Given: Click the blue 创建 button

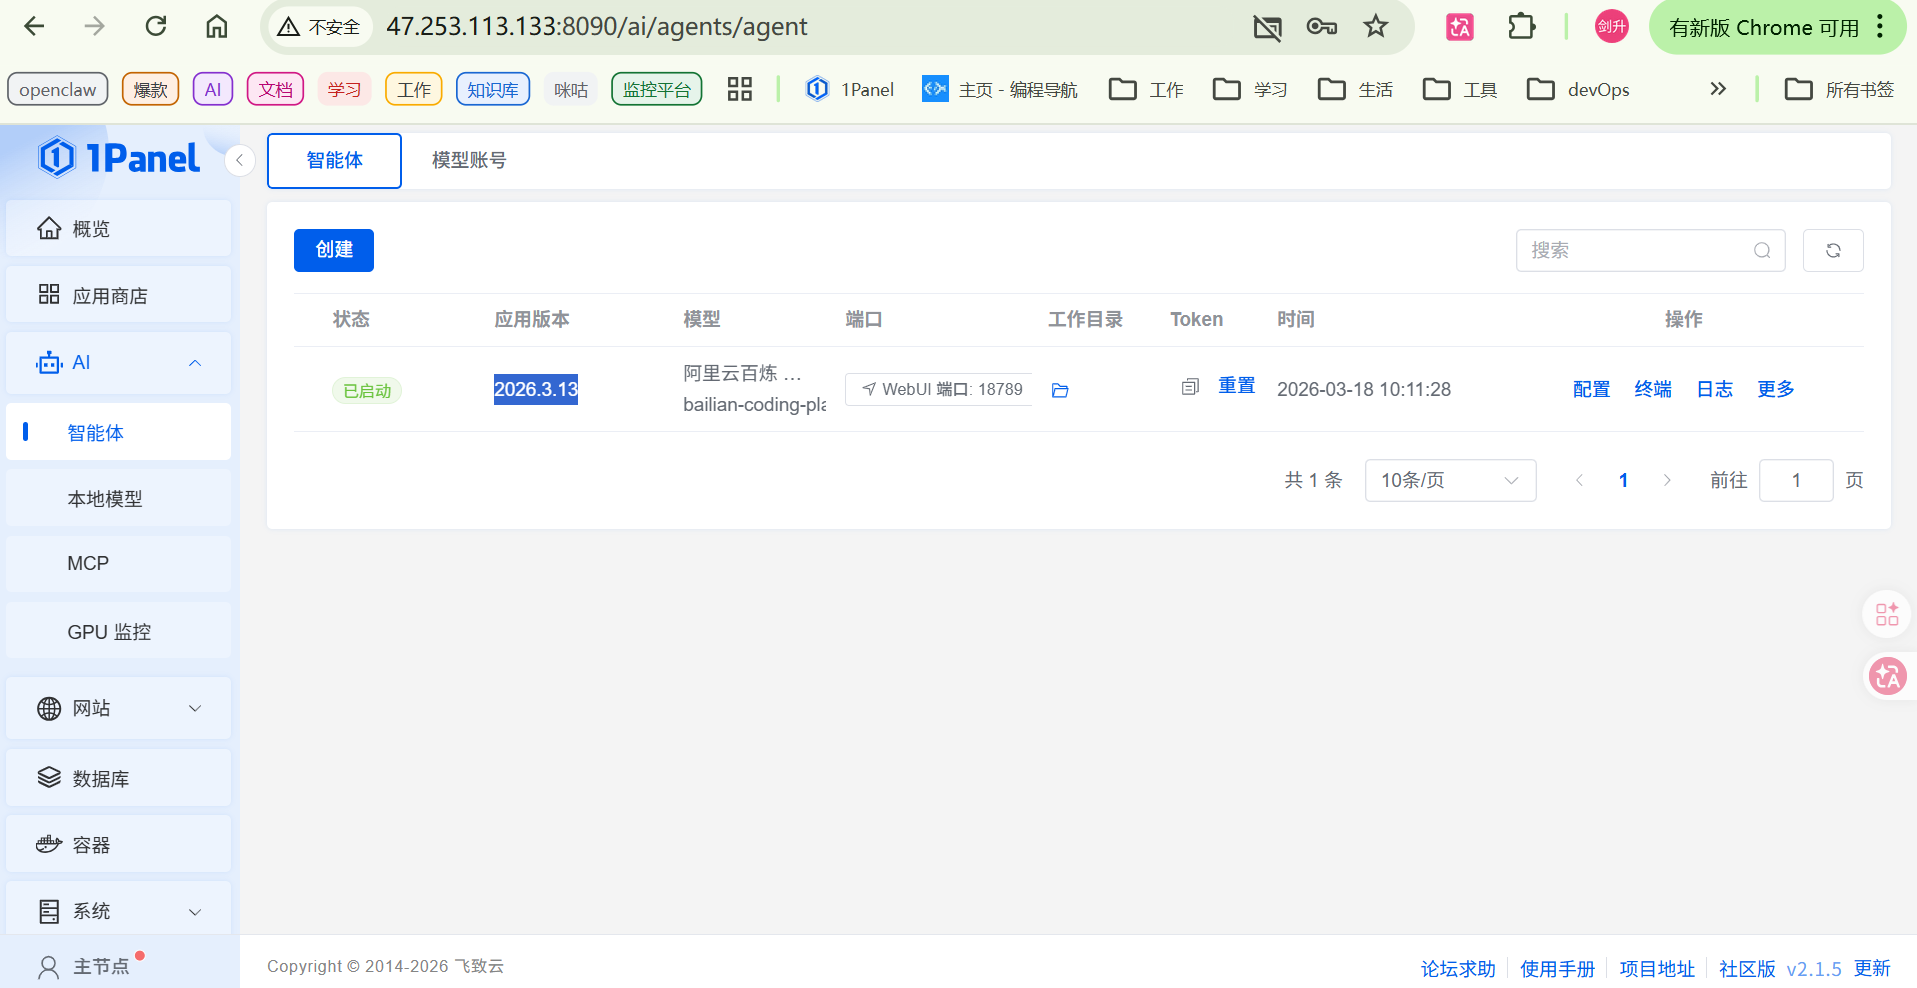Looking at the screenshot, I should (334, 250).
